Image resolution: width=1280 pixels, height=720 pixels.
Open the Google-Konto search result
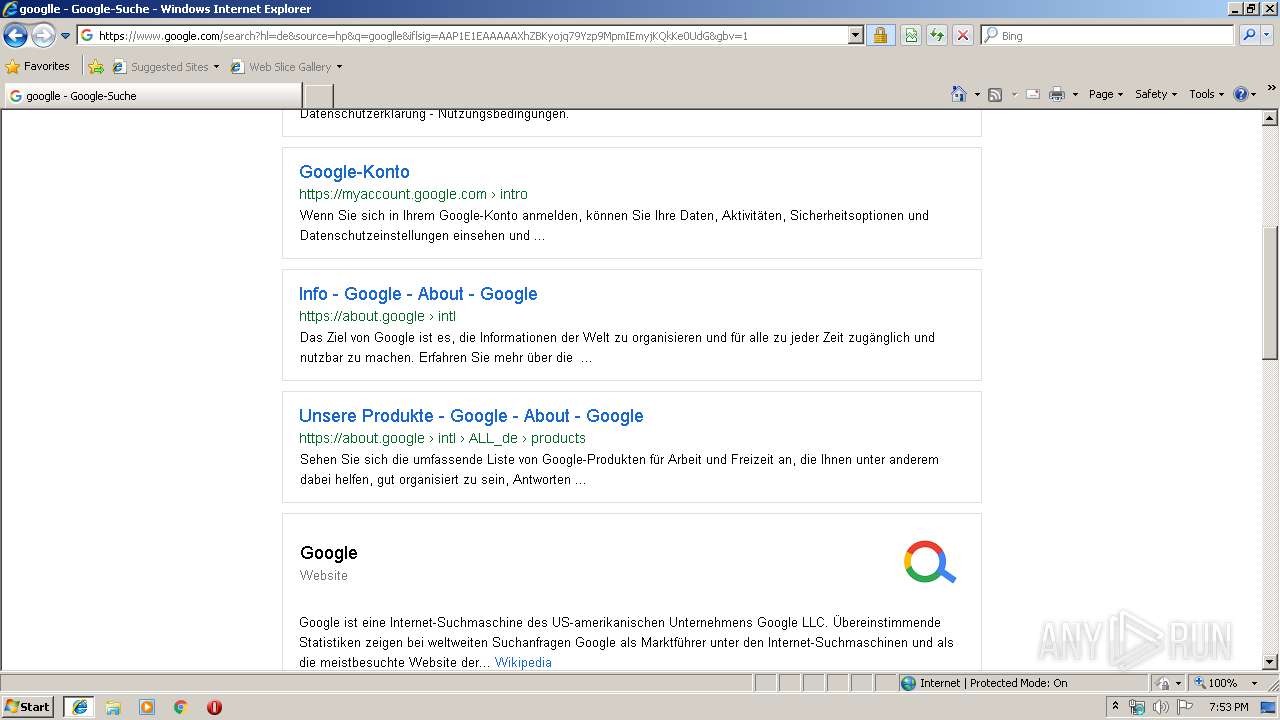(354, 172)
